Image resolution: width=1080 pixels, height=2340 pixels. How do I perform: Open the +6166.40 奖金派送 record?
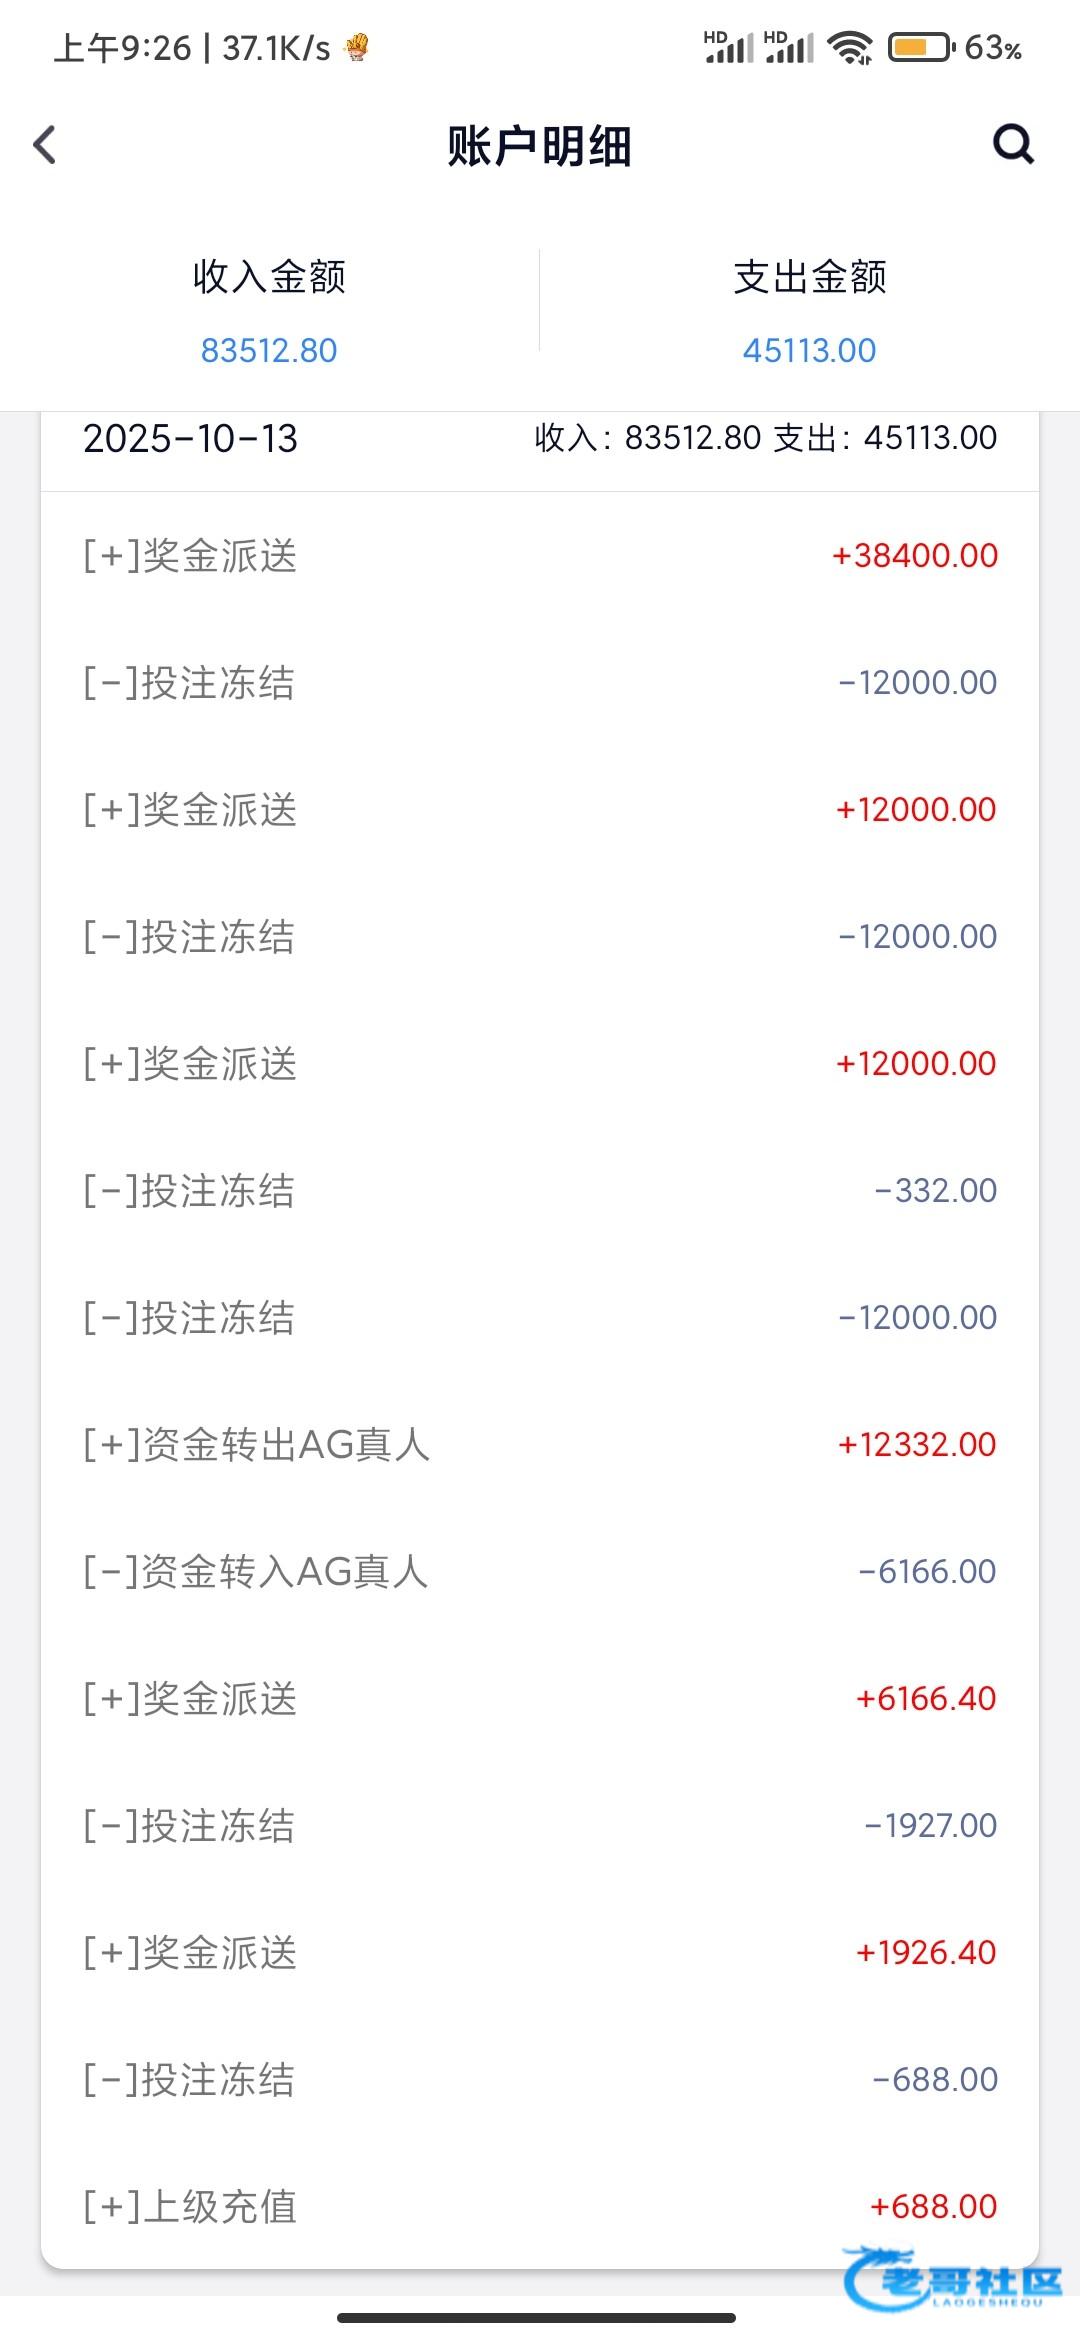[x=540, y=1699]
